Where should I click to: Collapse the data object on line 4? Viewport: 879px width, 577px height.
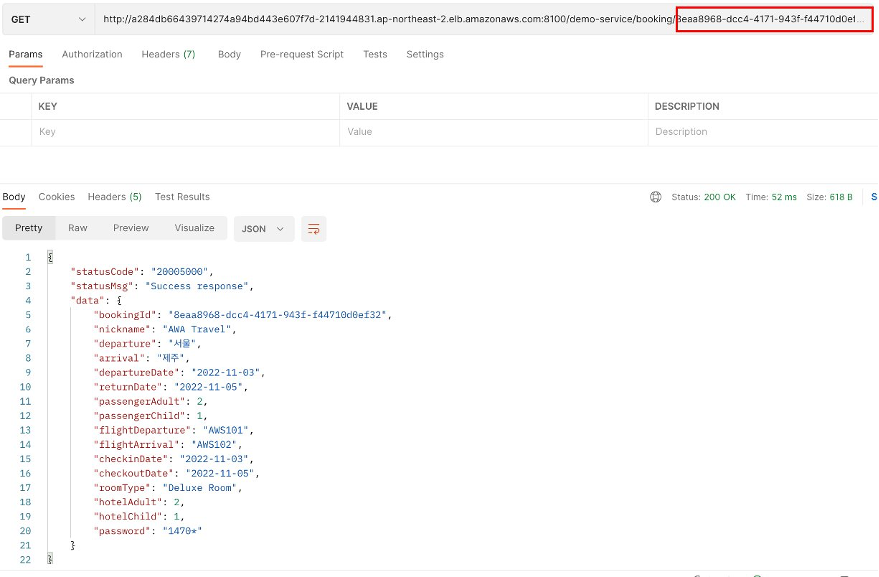(x=119, y=301)
